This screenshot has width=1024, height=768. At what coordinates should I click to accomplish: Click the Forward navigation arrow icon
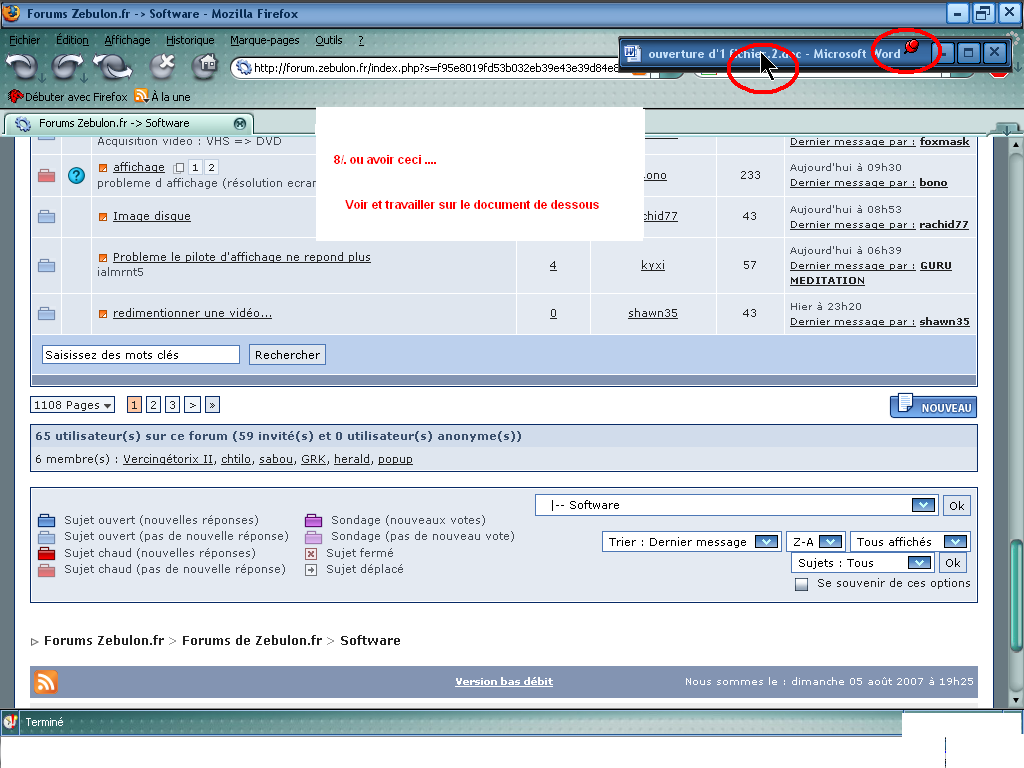[x=68, y=67]
